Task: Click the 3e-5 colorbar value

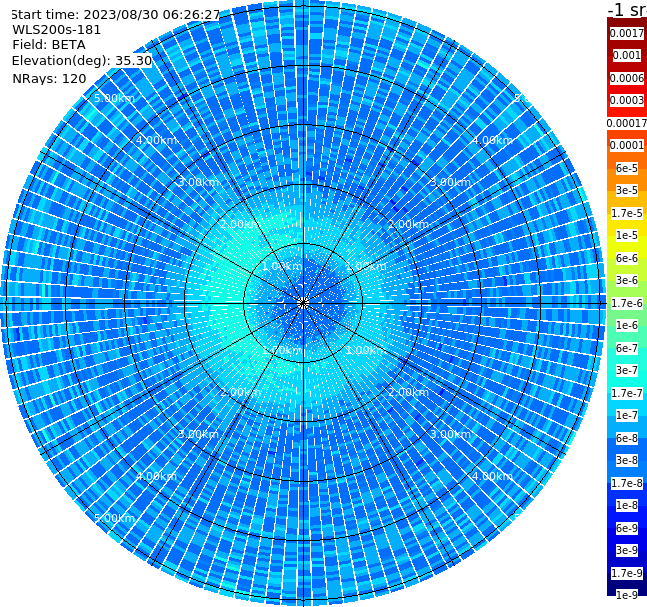Action: [x=627, y=190]
